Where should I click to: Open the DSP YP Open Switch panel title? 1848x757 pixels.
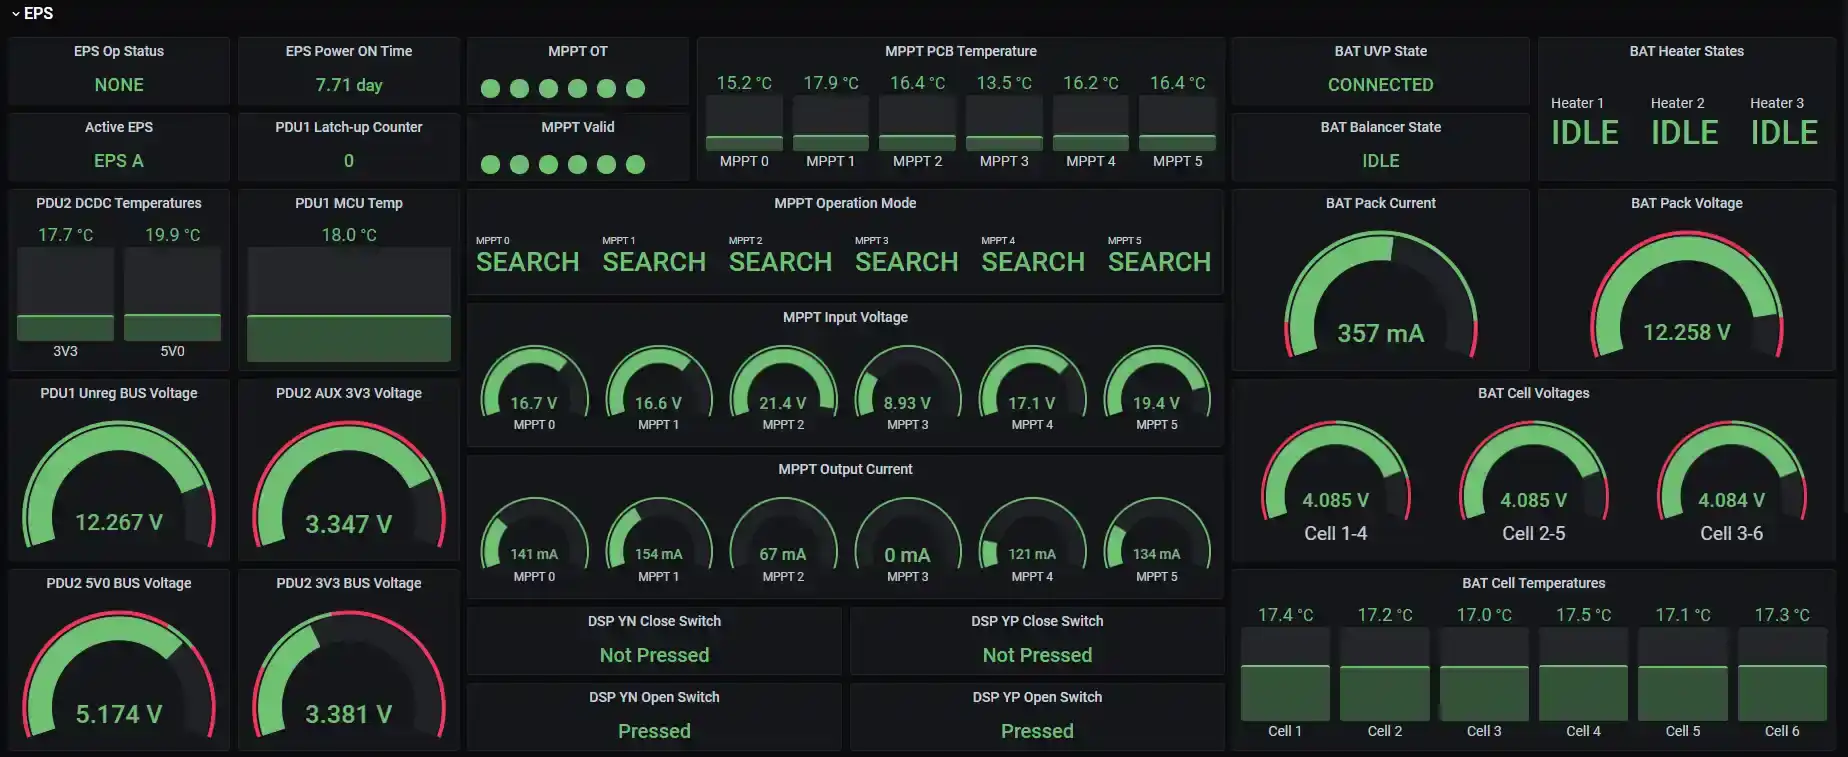1037,697
